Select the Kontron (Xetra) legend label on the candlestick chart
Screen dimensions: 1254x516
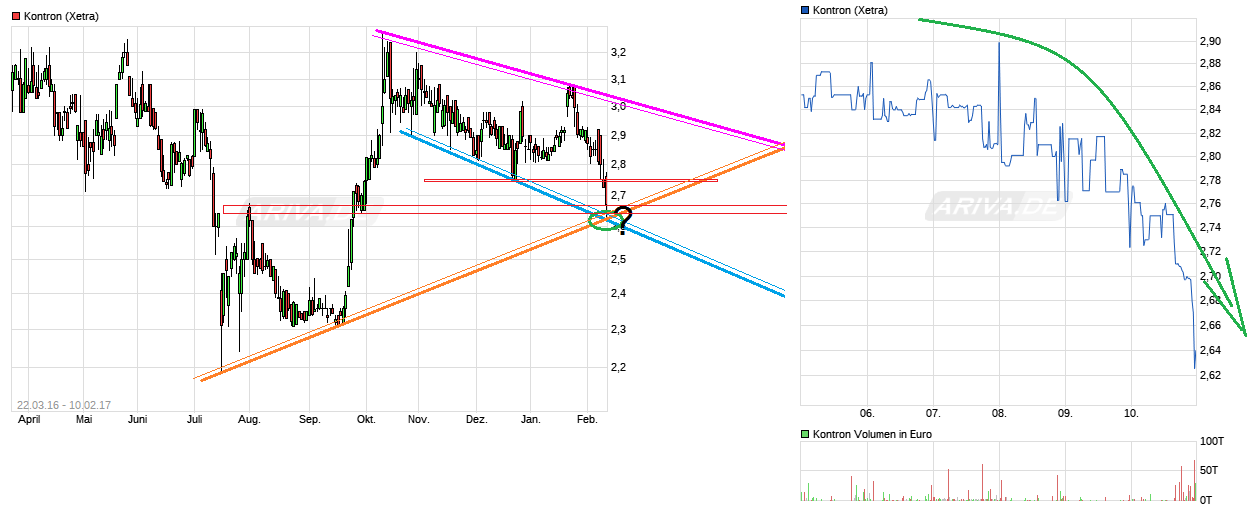coord(62,16)
